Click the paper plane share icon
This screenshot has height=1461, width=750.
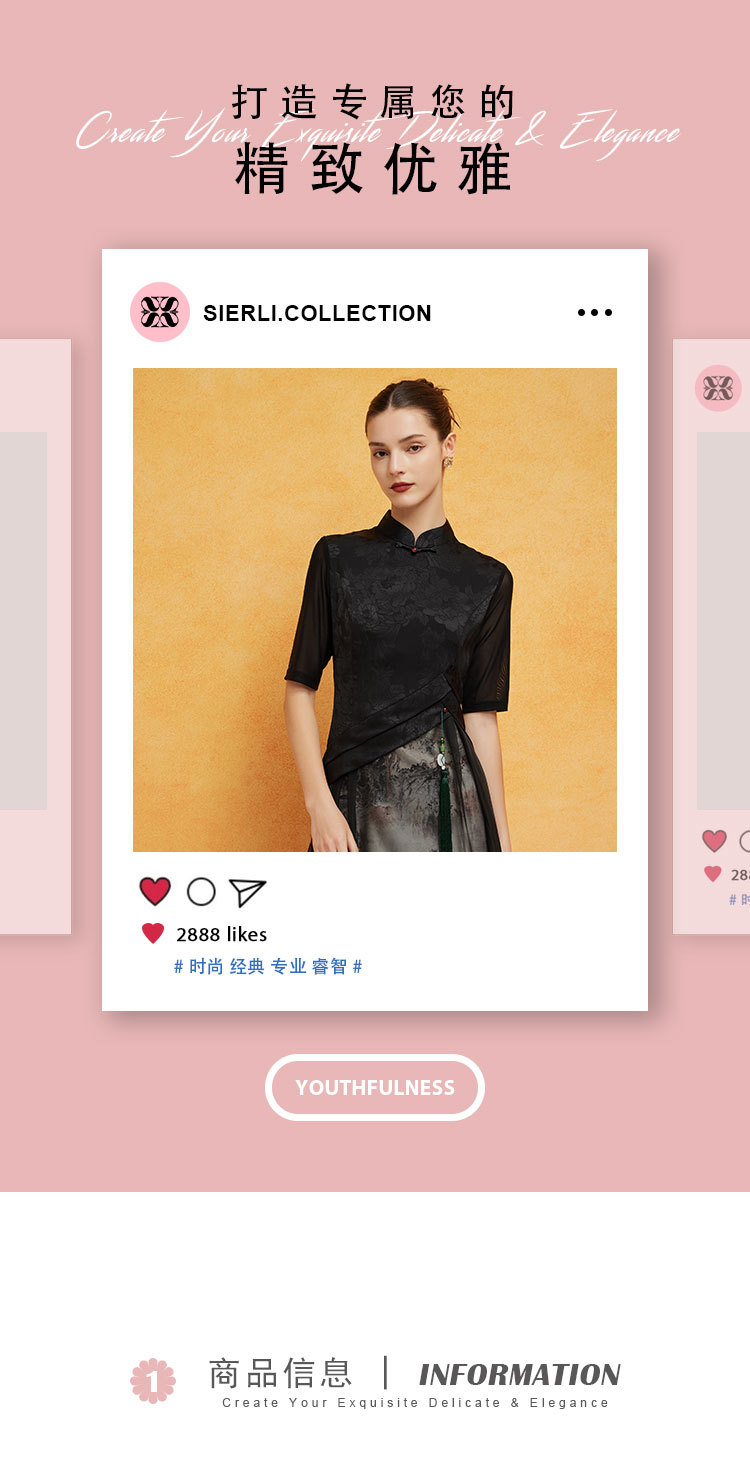click(x=247, y=892)
